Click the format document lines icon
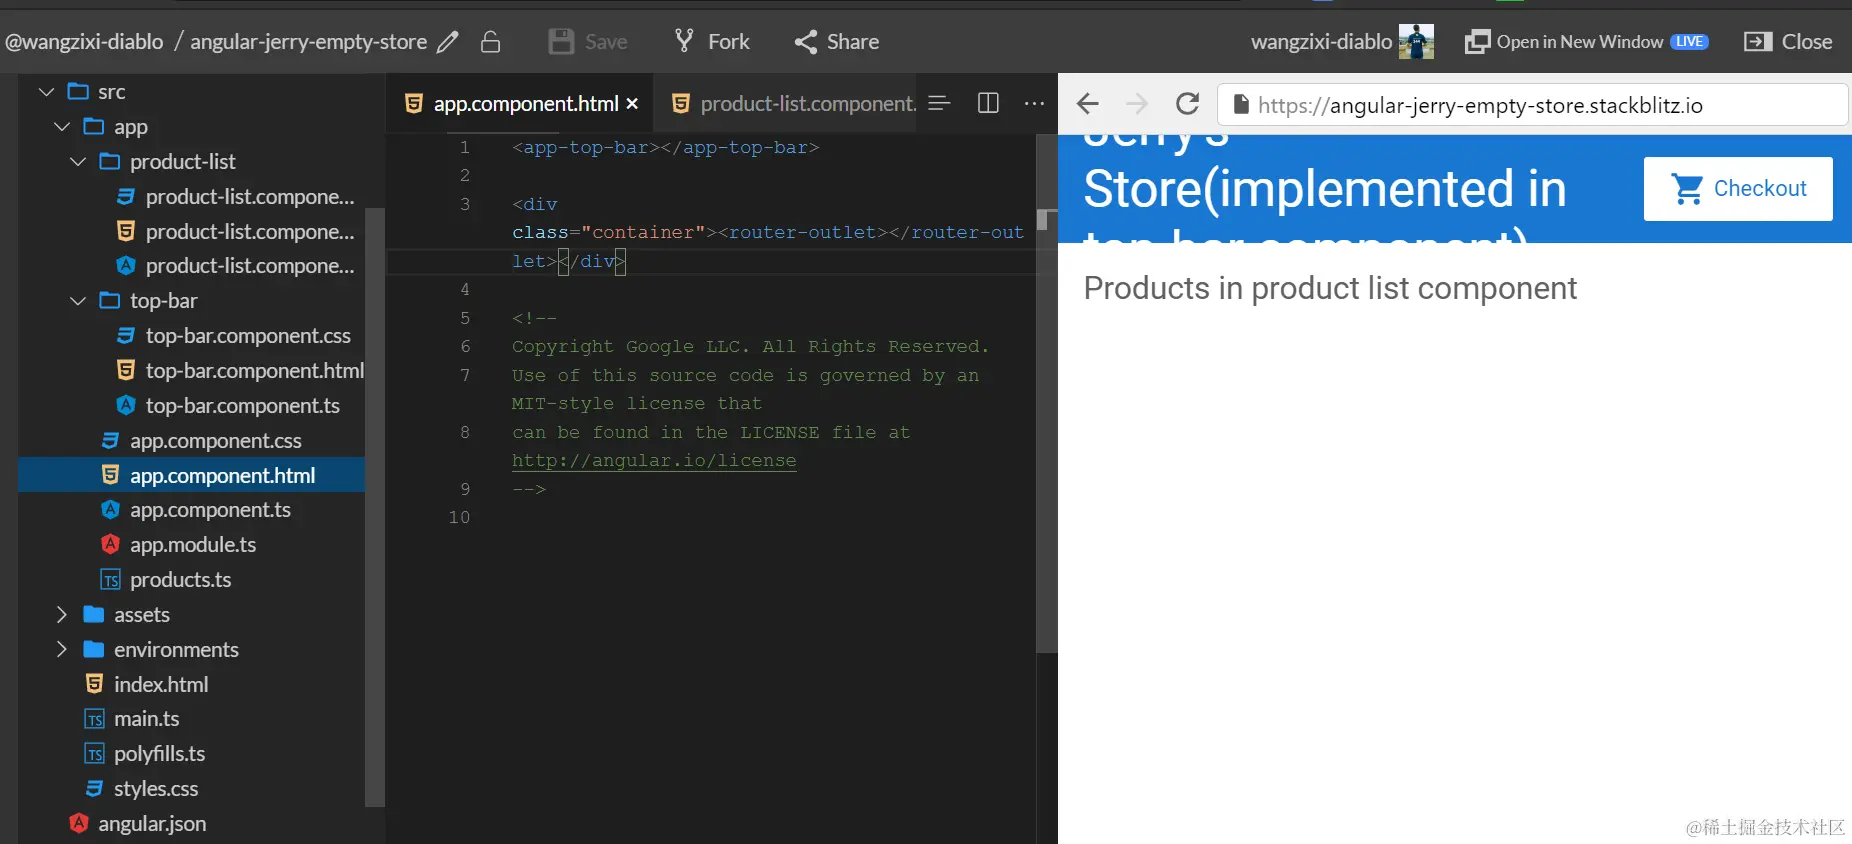 pos(939,103)
